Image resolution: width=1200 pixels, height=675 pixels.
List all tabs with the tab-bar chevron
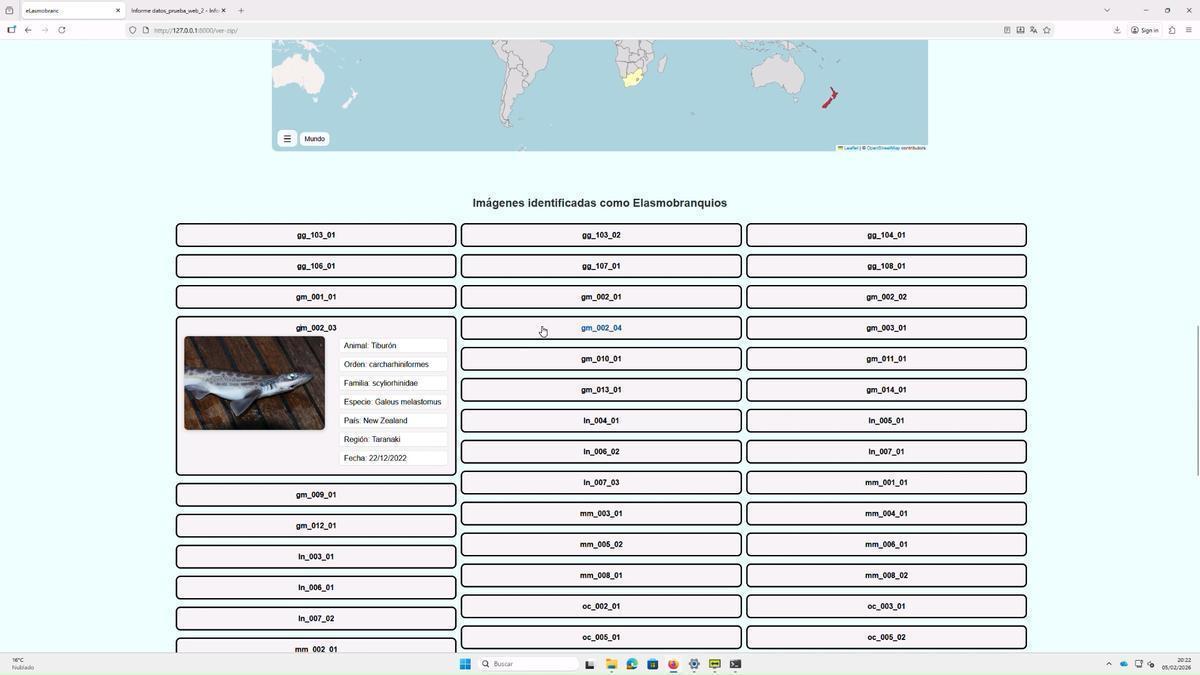click(x=1106, y=11)
